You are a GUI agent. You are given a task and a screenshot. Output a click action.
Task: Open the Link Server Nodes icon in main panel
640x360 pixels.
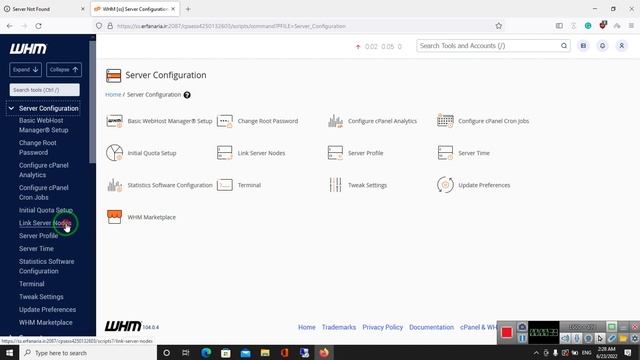coord(224,153)
